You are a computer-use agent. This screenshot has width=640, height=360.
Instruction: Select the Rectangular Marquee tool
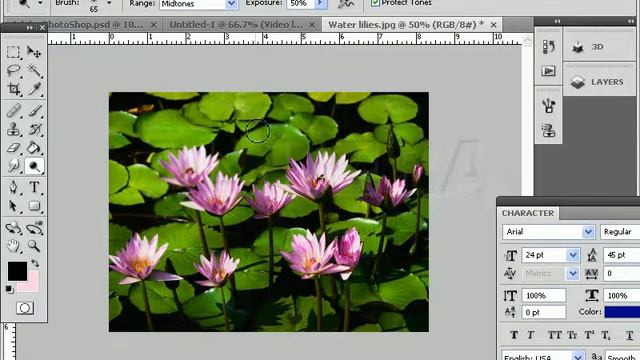(x=13, y=52)
